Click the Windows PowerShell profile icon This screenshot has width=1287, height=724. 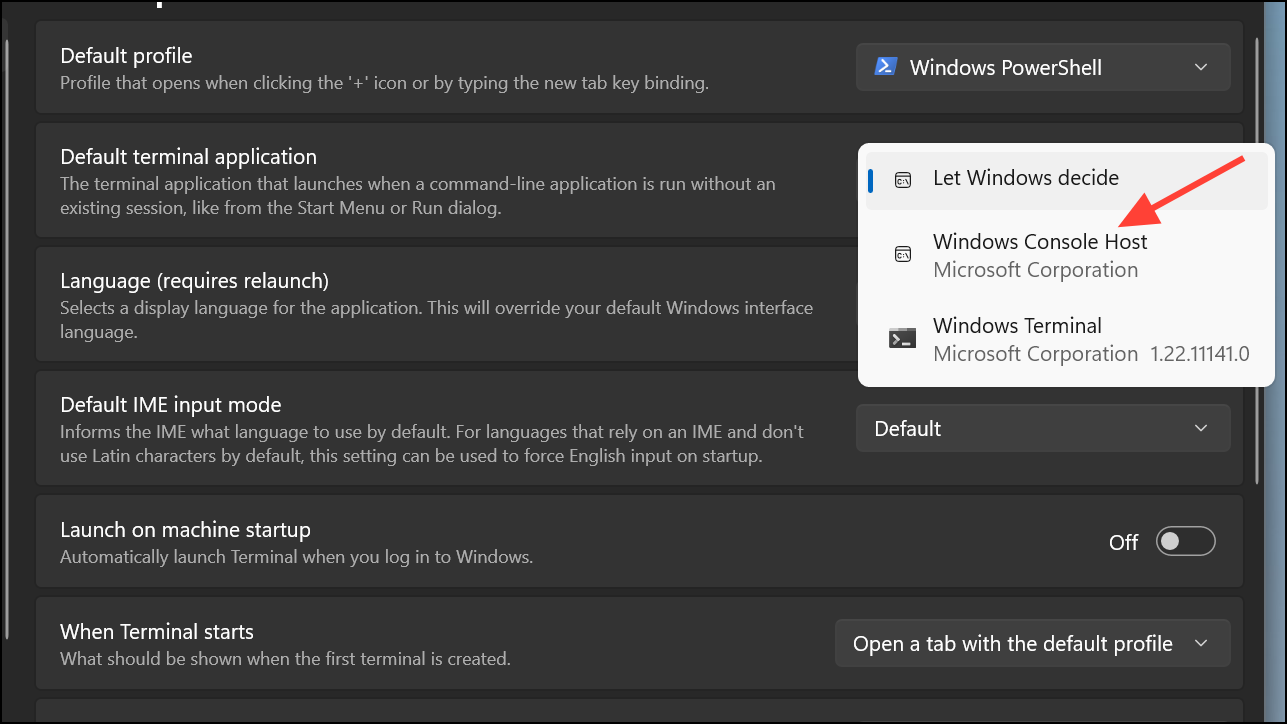886,66
